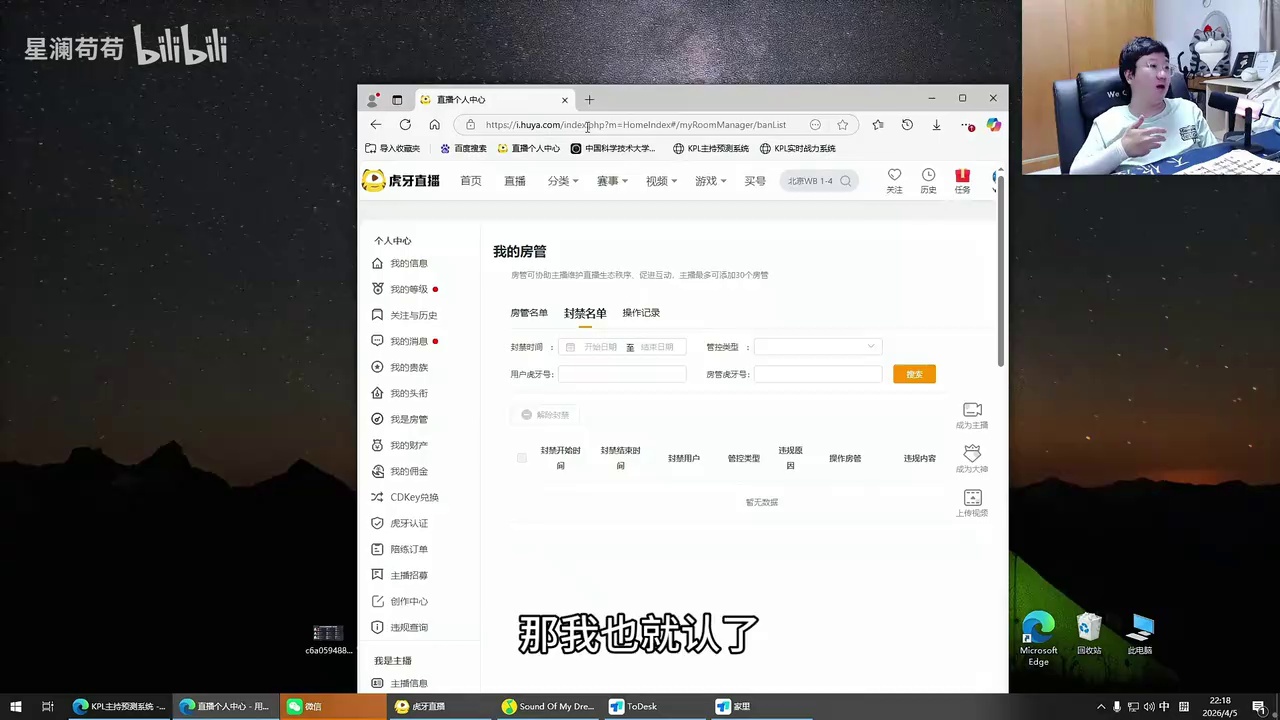Expand the 赛事 navigation dropdown

(612, 181)
